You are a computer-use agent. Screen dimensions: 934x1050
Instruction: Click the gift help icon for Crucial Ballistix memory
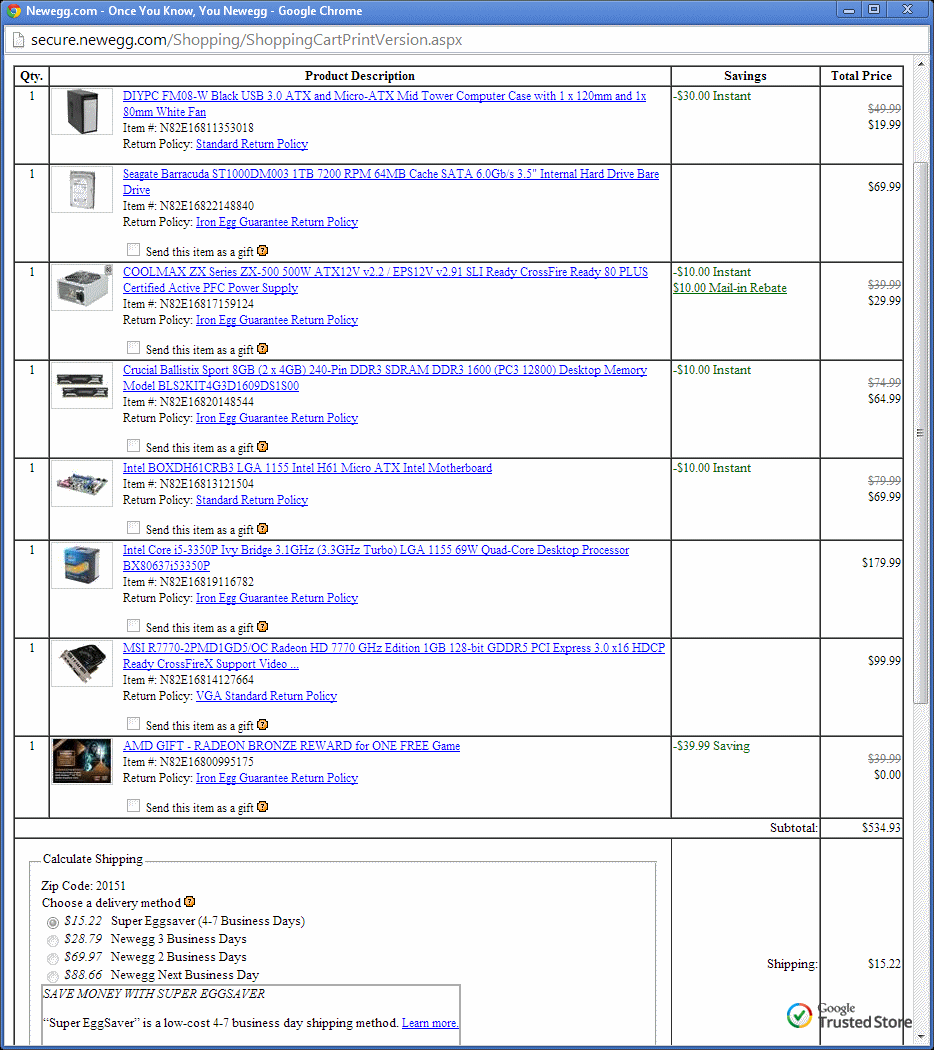click(x=262, y=446)
